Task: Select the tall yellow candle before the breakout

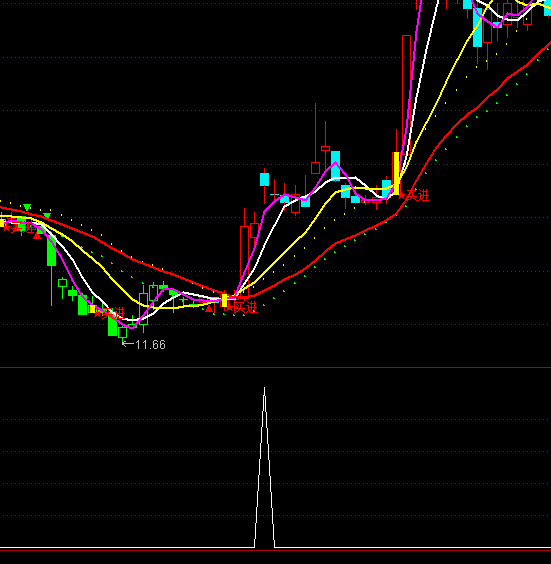Action: tap(396, 173)
